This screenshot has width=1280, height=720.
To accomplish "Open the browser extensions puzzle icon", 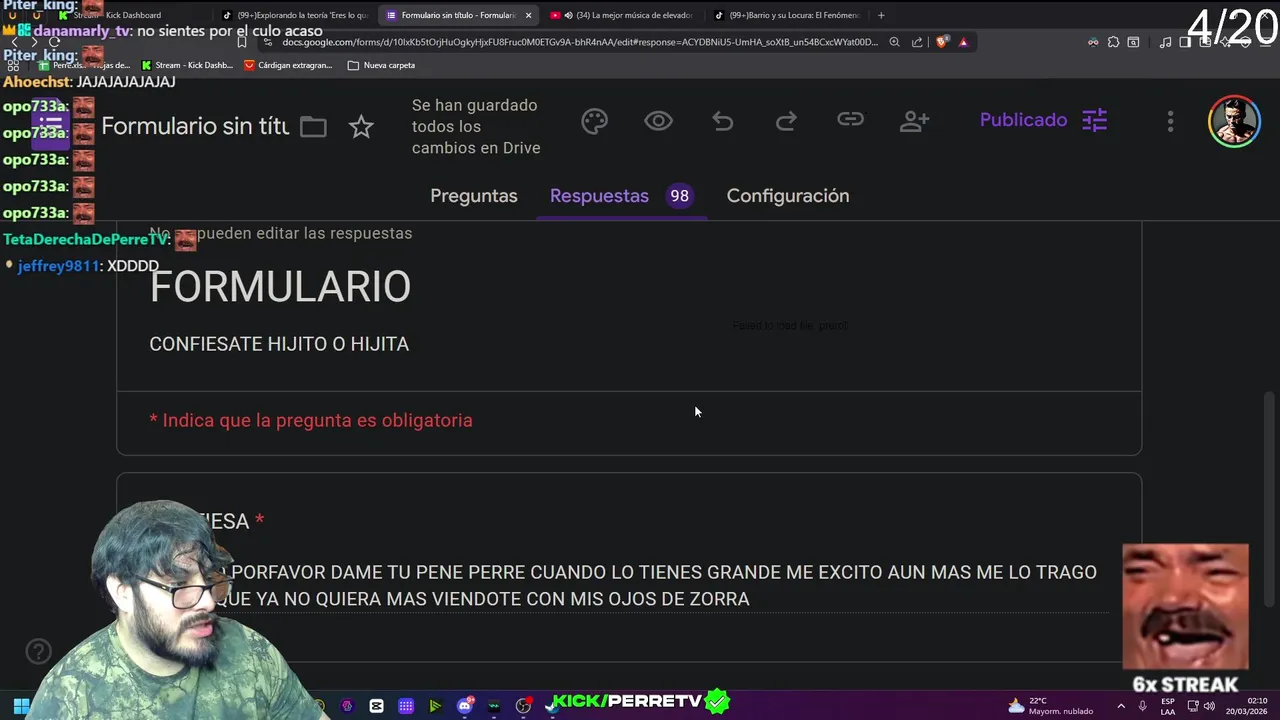I will pyautogui.click(x=1113, y=42).
